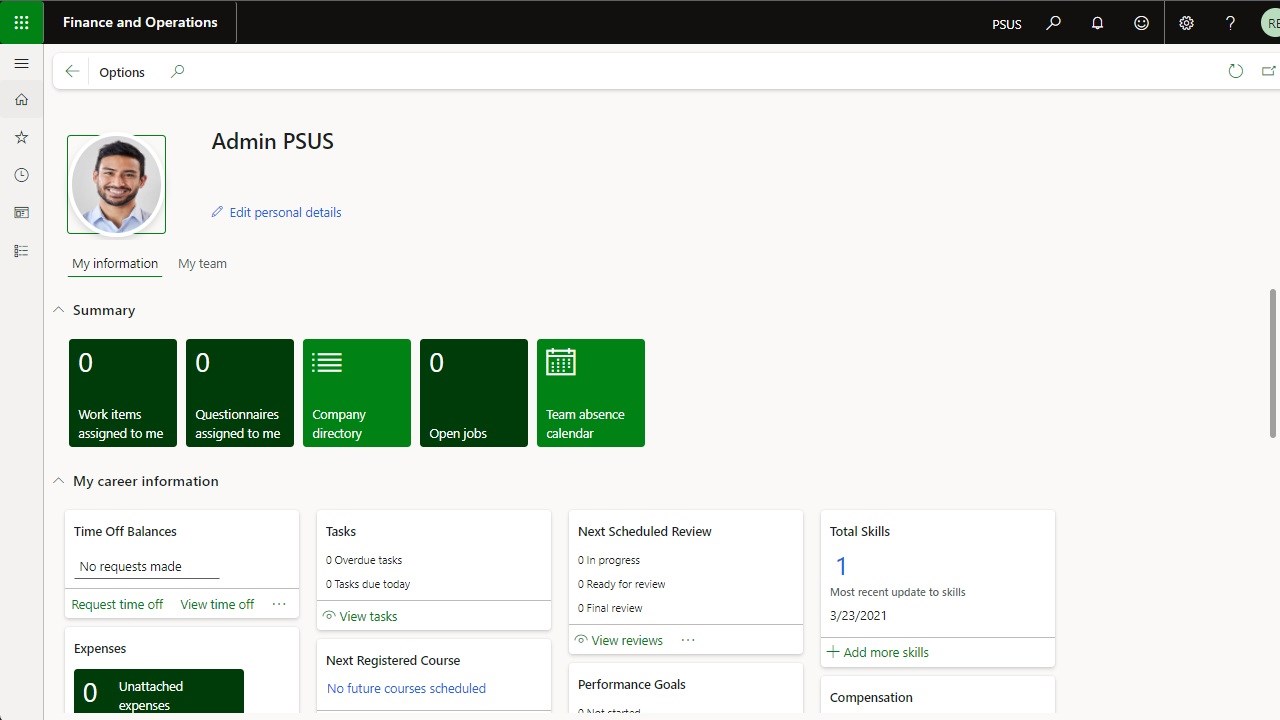Click the Compensation card heading

[871, 697]
